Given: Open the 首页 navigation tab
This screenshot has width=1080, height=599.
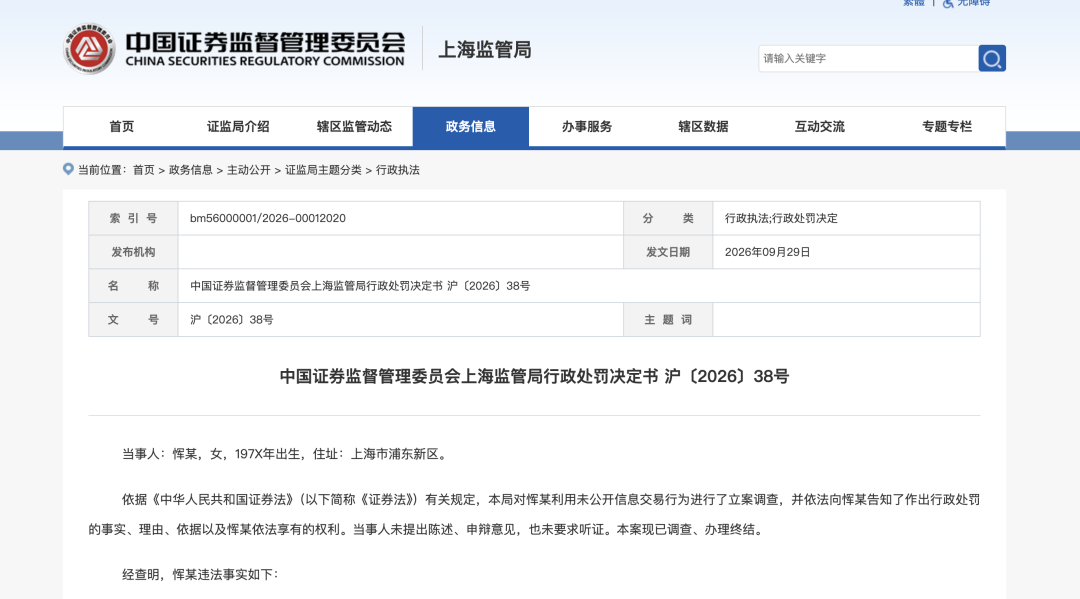Looking at the screenshot, I should pyautogui.click(x=121, y=127).
